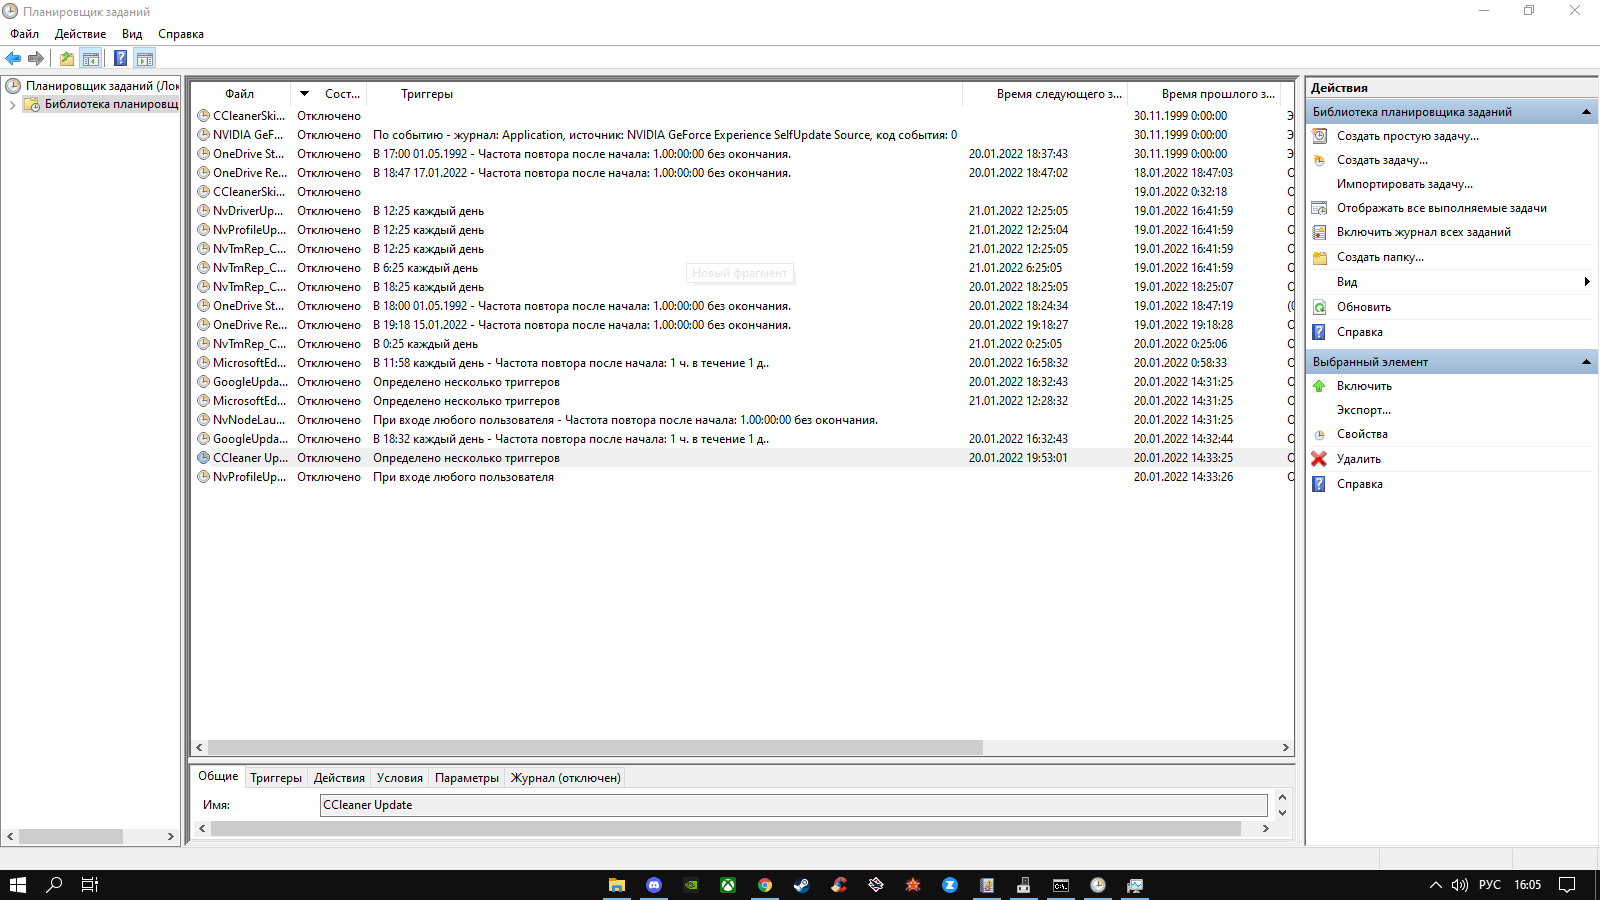Screen dimensions: 1600x900
Task: Click details pane vertical scroll down arrow
Action: 1282,813
